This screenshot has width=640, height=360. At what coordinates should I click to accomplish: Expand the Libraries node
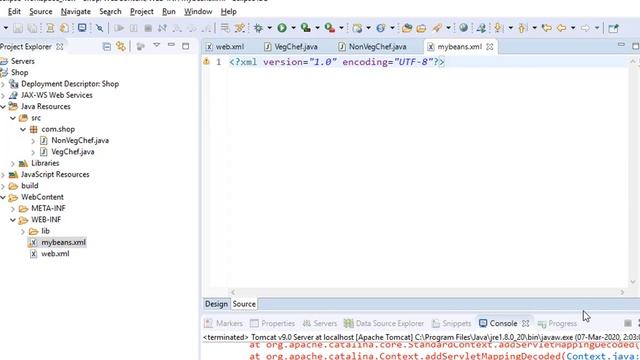[x=13, y=163]
